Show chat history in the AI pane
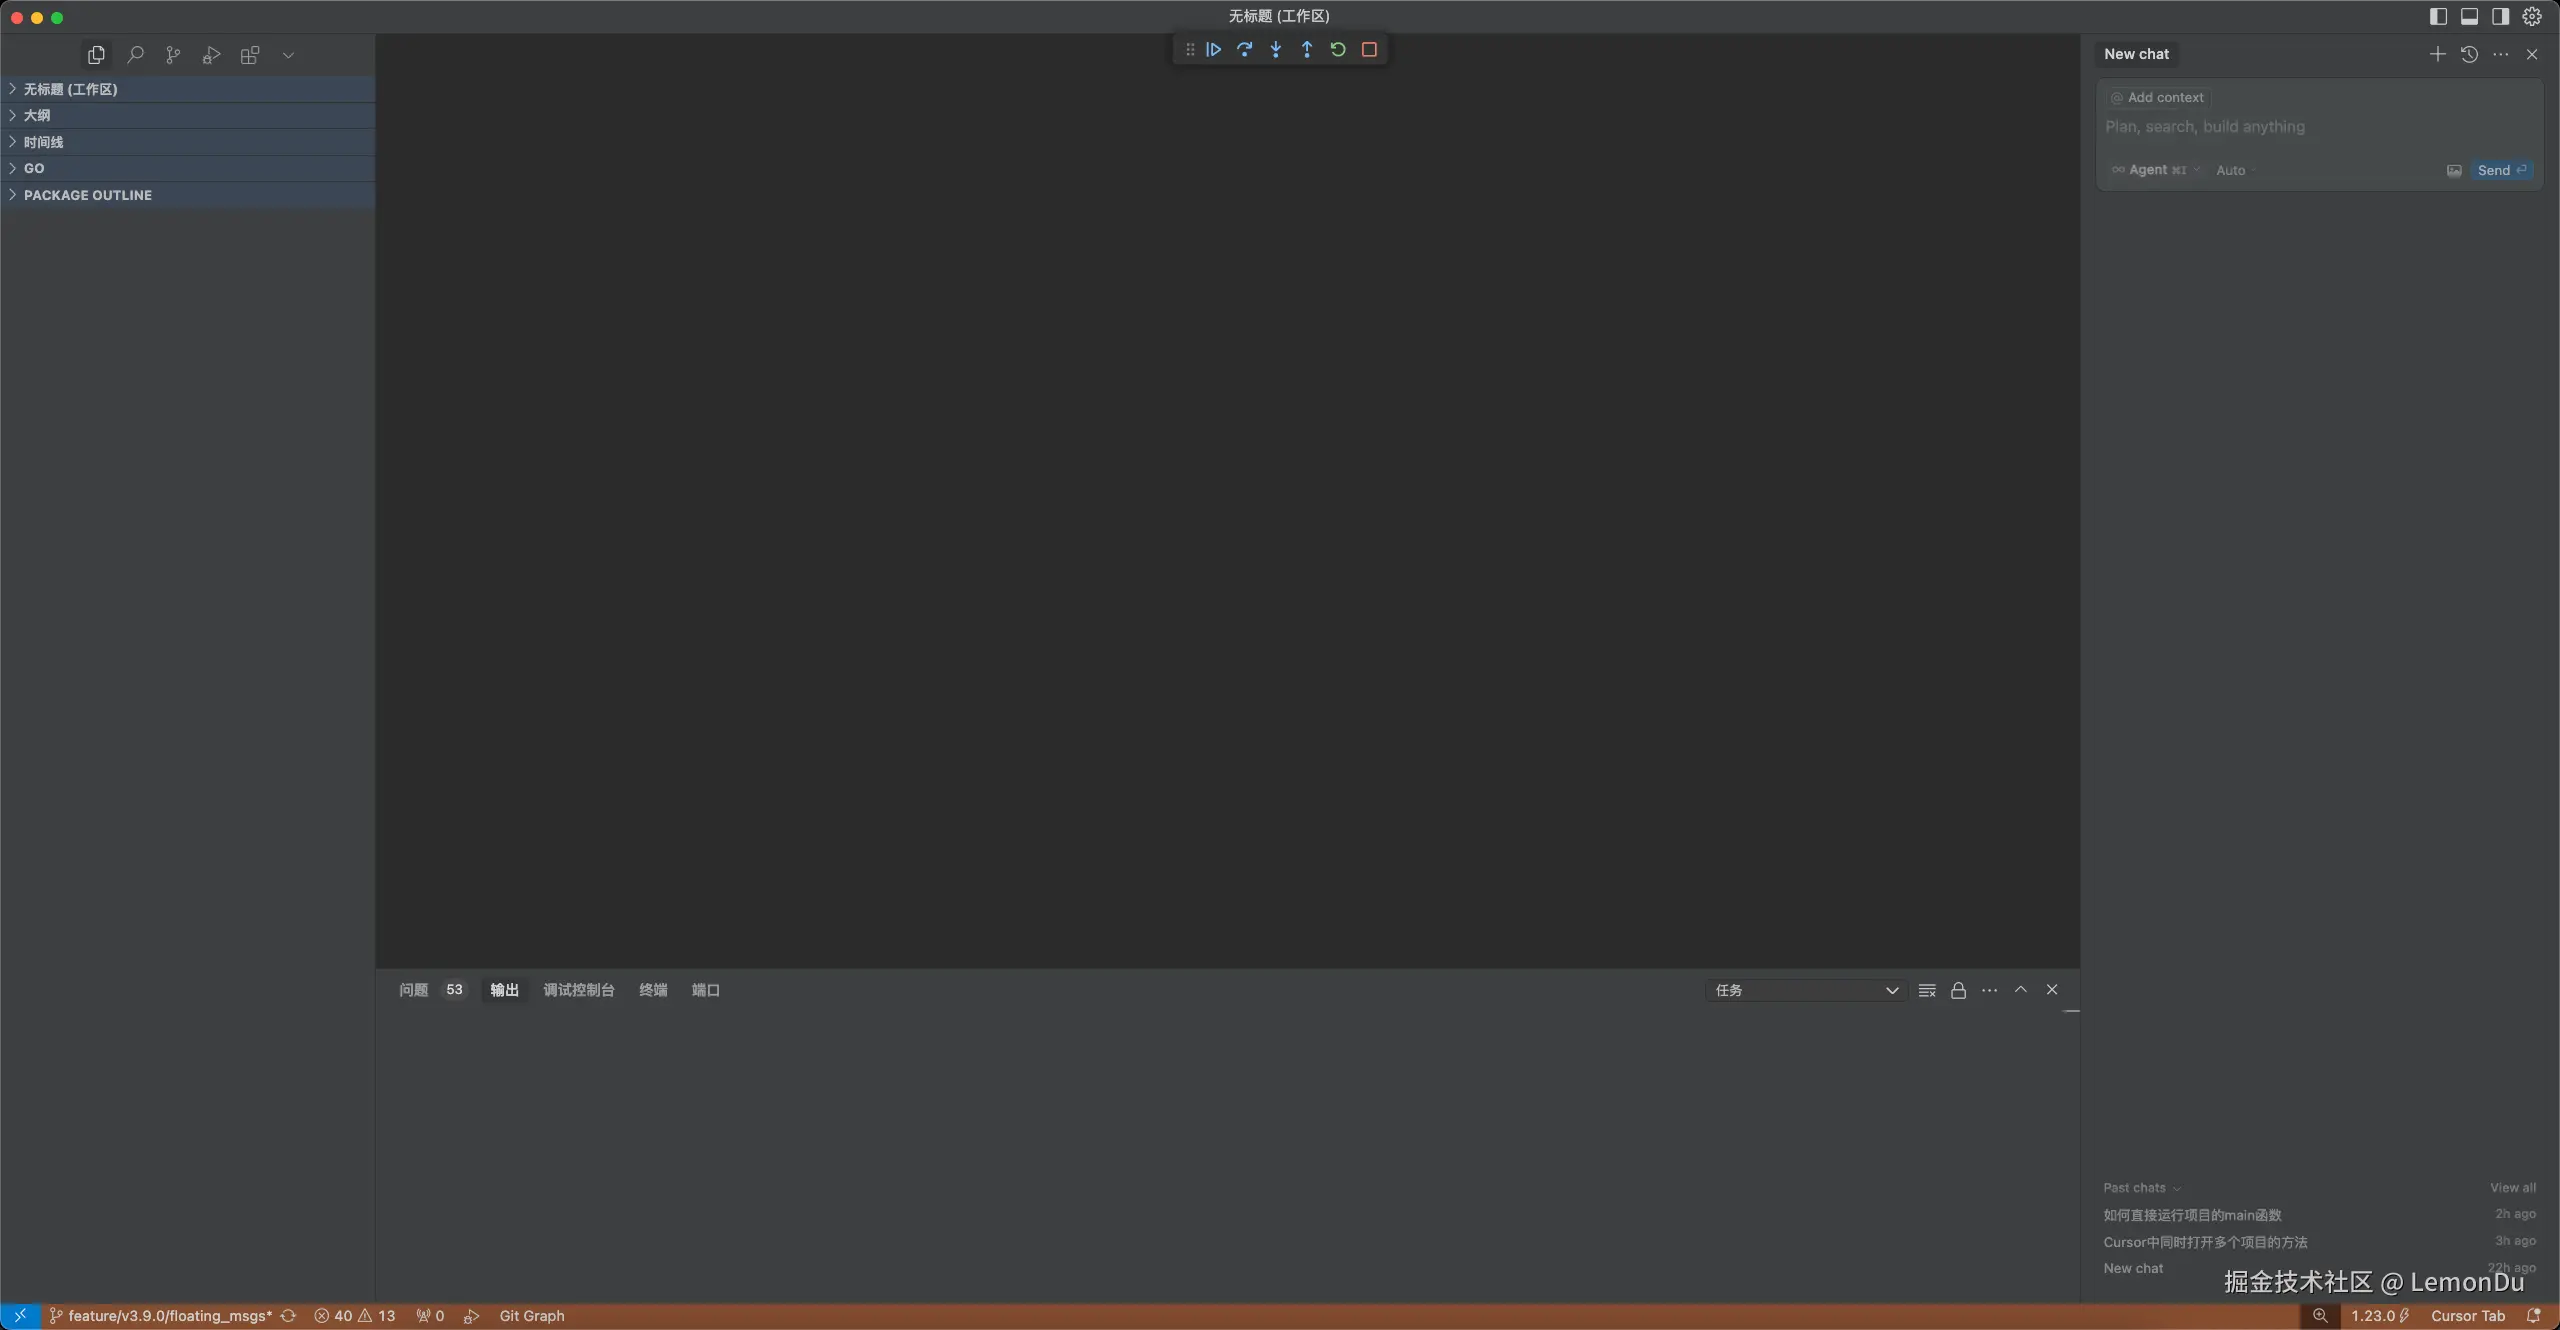This screenshot has height=1330, width=2560. coord(2469,54)
